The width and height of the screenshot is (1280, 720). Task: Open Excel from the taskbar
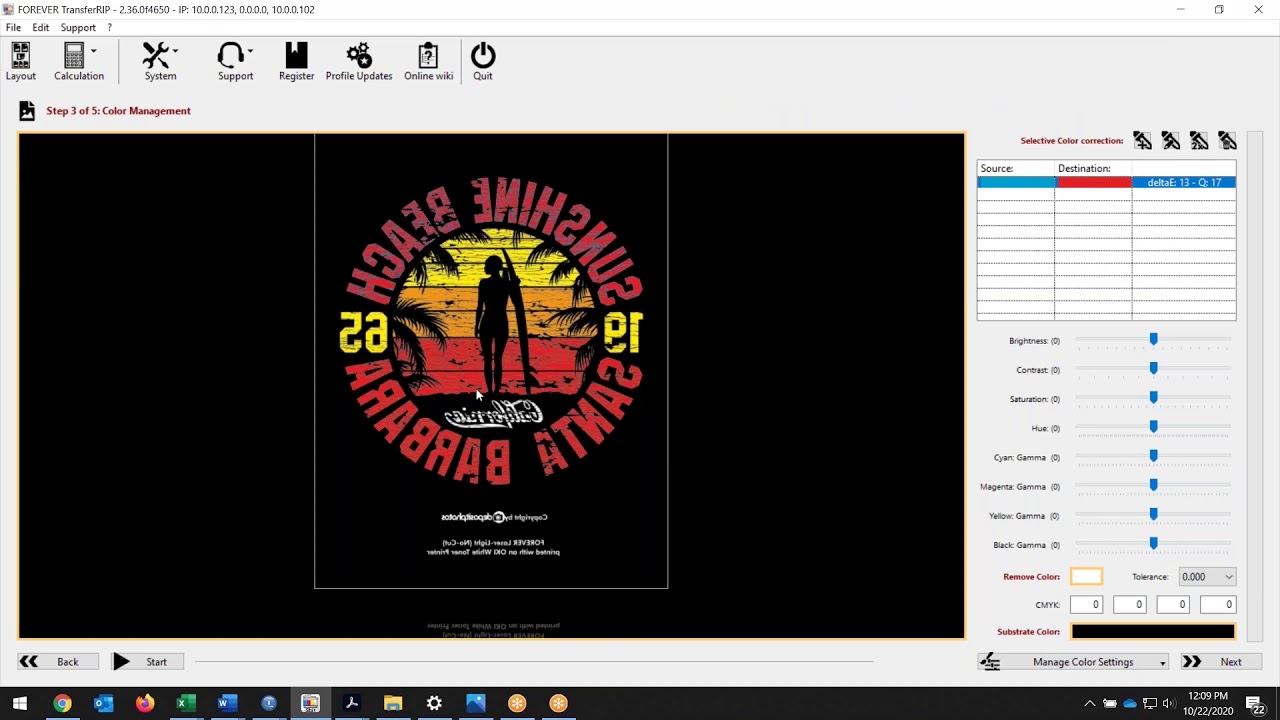click(x=186, y=703)
